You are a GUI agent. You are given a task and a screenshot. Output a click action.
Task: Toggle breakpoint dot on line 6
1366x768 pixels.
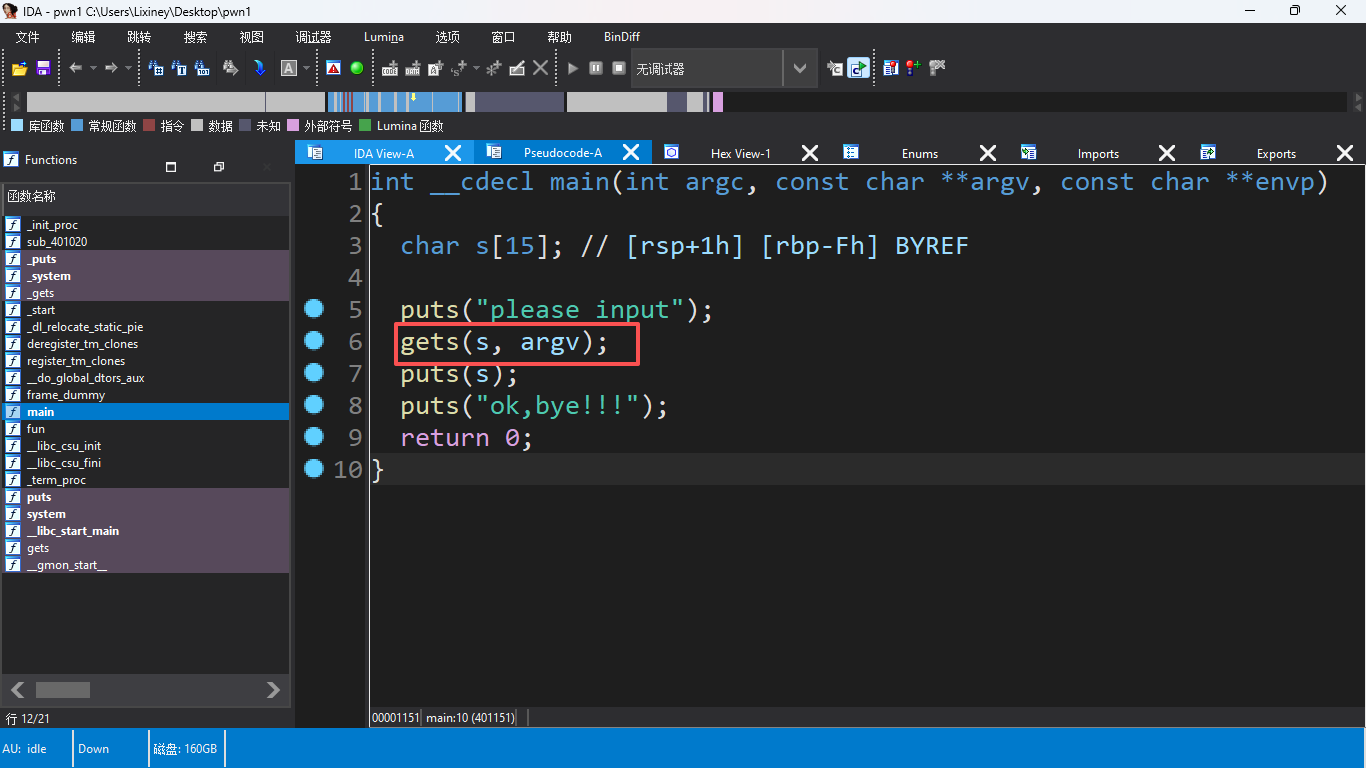pos(314,341)
